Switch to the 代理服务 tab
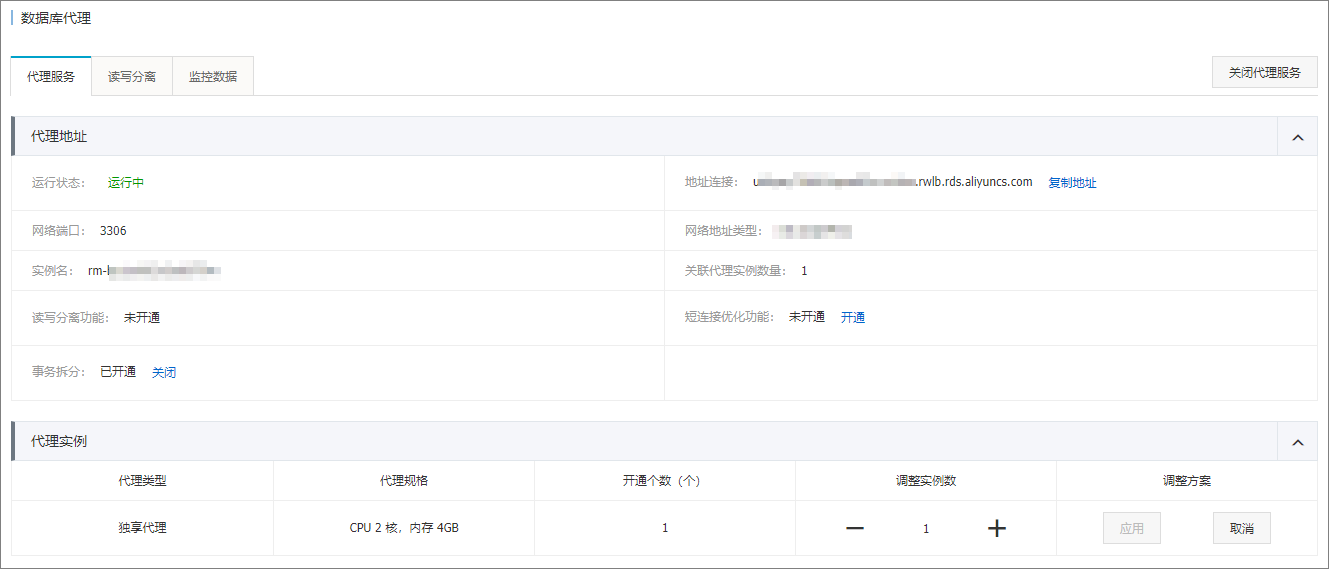 [51, 76]
